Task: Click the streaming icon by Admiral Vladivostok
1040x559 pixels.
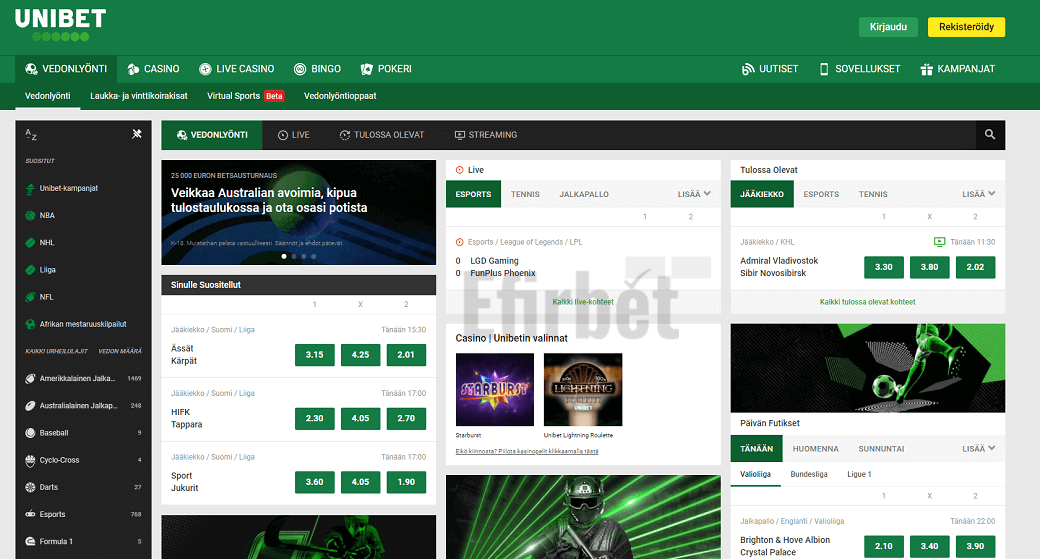Action: click(939, 242)
